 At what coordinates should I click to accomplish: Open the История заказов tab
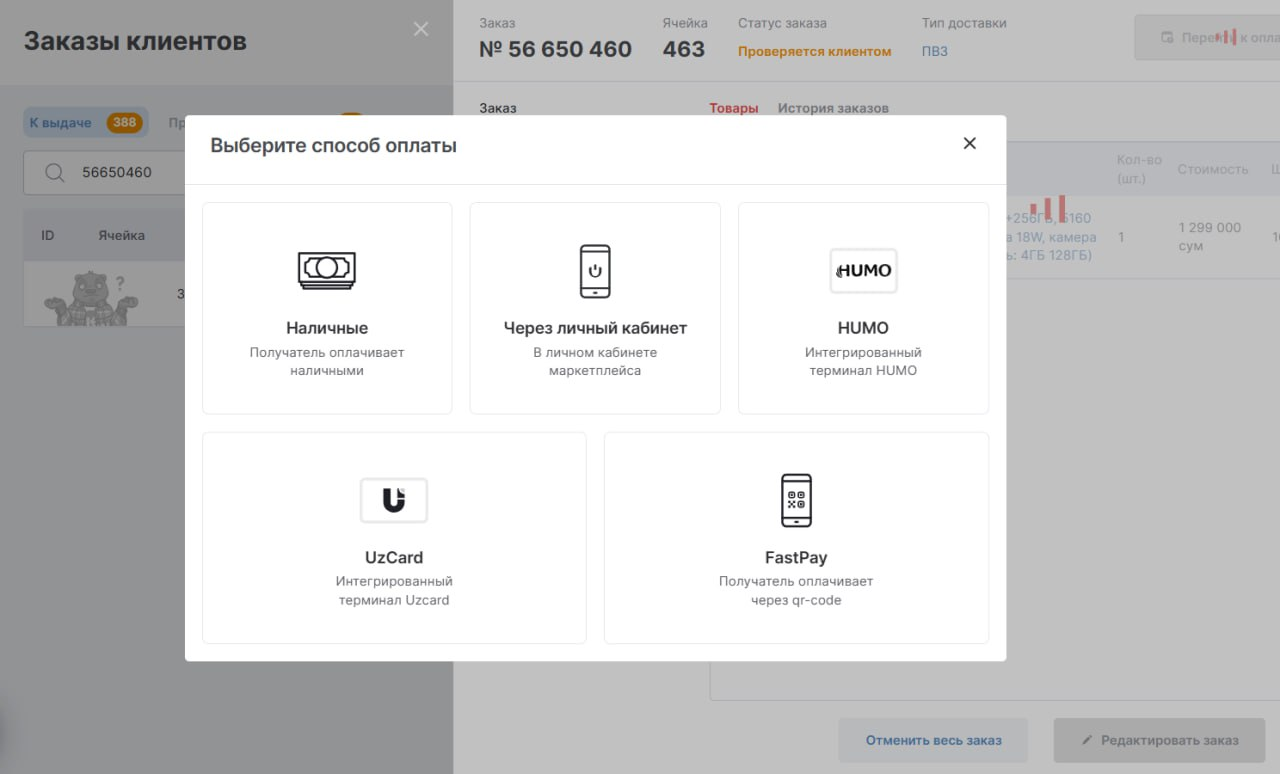click(833, 108)
